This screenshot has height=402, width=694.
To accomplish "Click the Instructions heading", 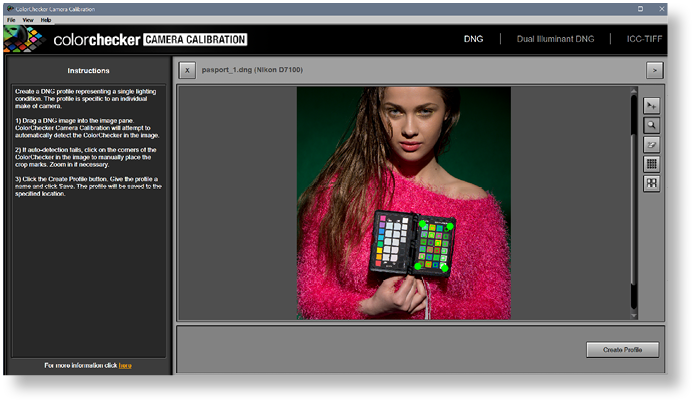I will 88,71.
